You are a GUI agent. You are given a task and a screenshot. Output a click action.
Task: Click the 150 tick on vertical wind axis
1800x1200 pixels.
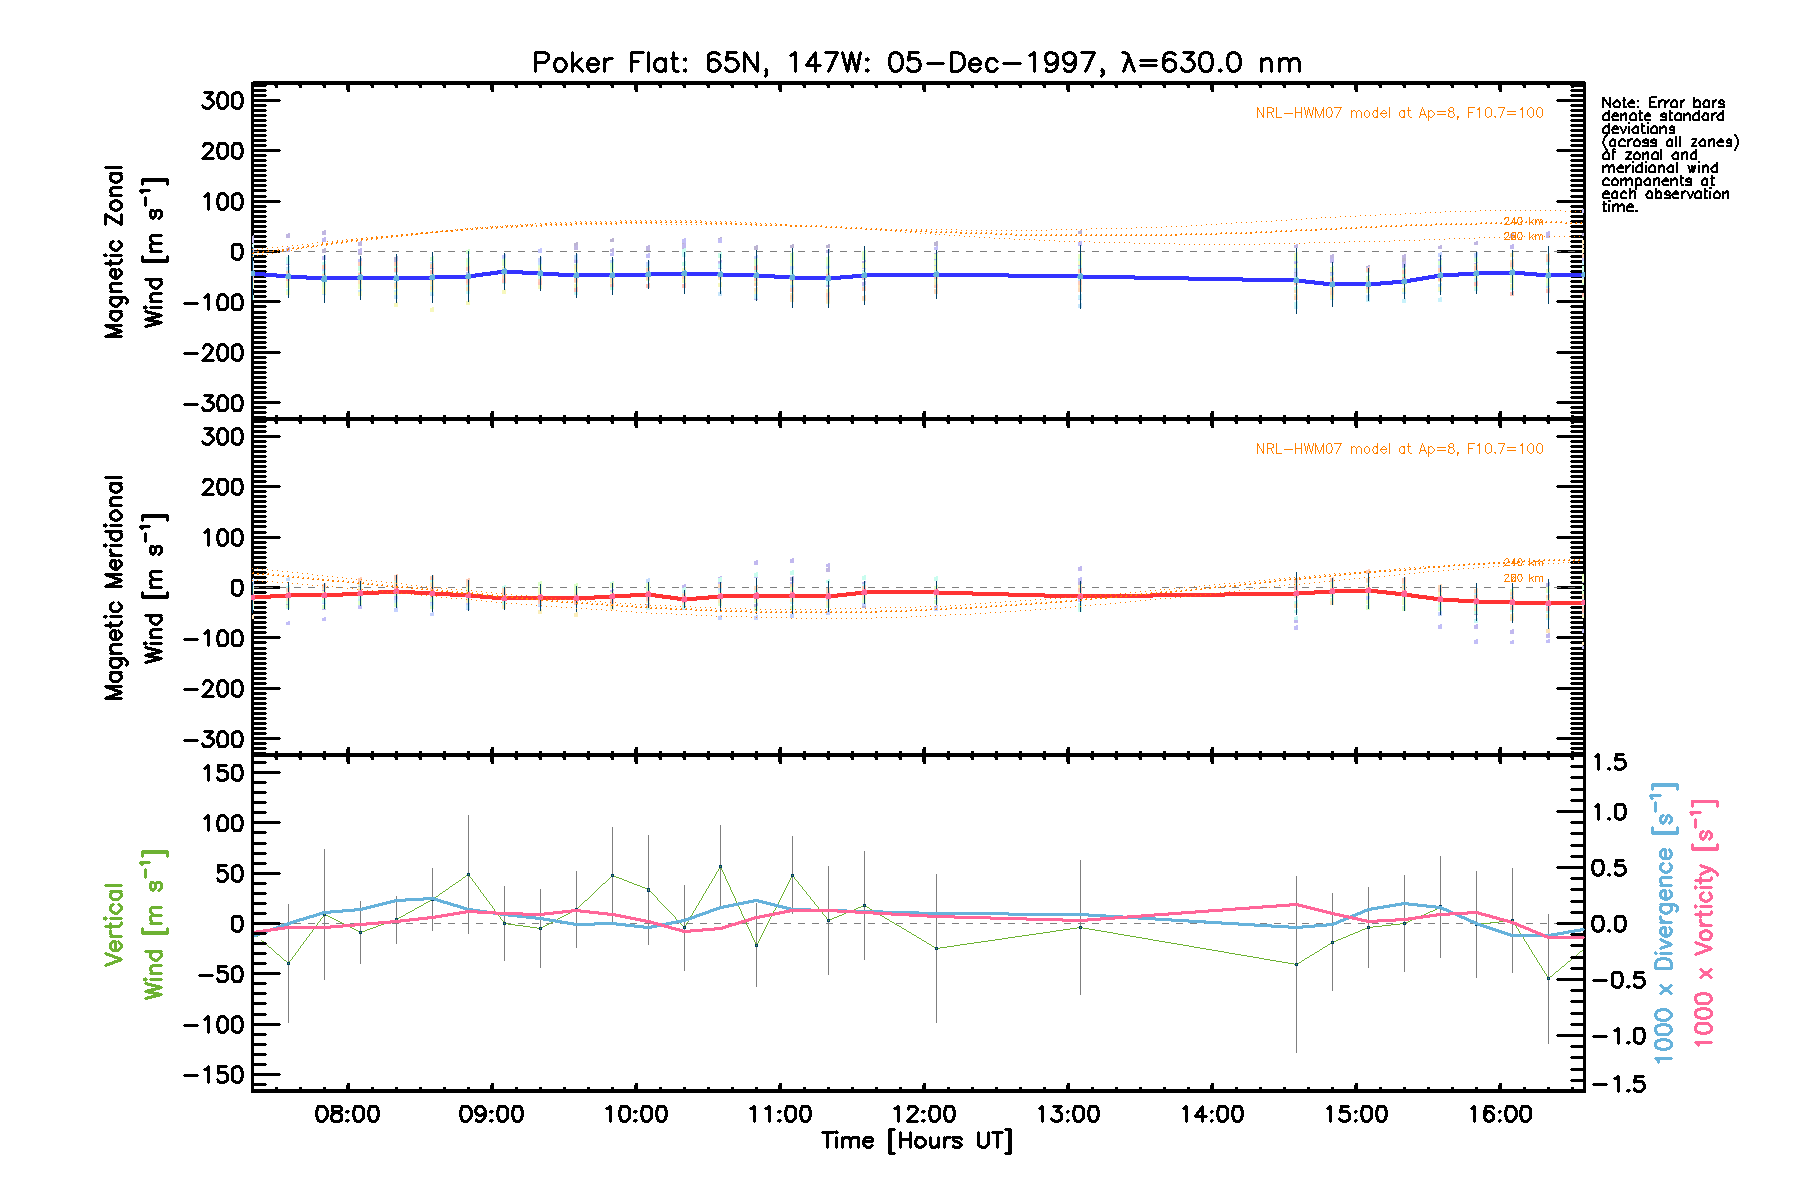pyautogui.click(x=222, y=773)
